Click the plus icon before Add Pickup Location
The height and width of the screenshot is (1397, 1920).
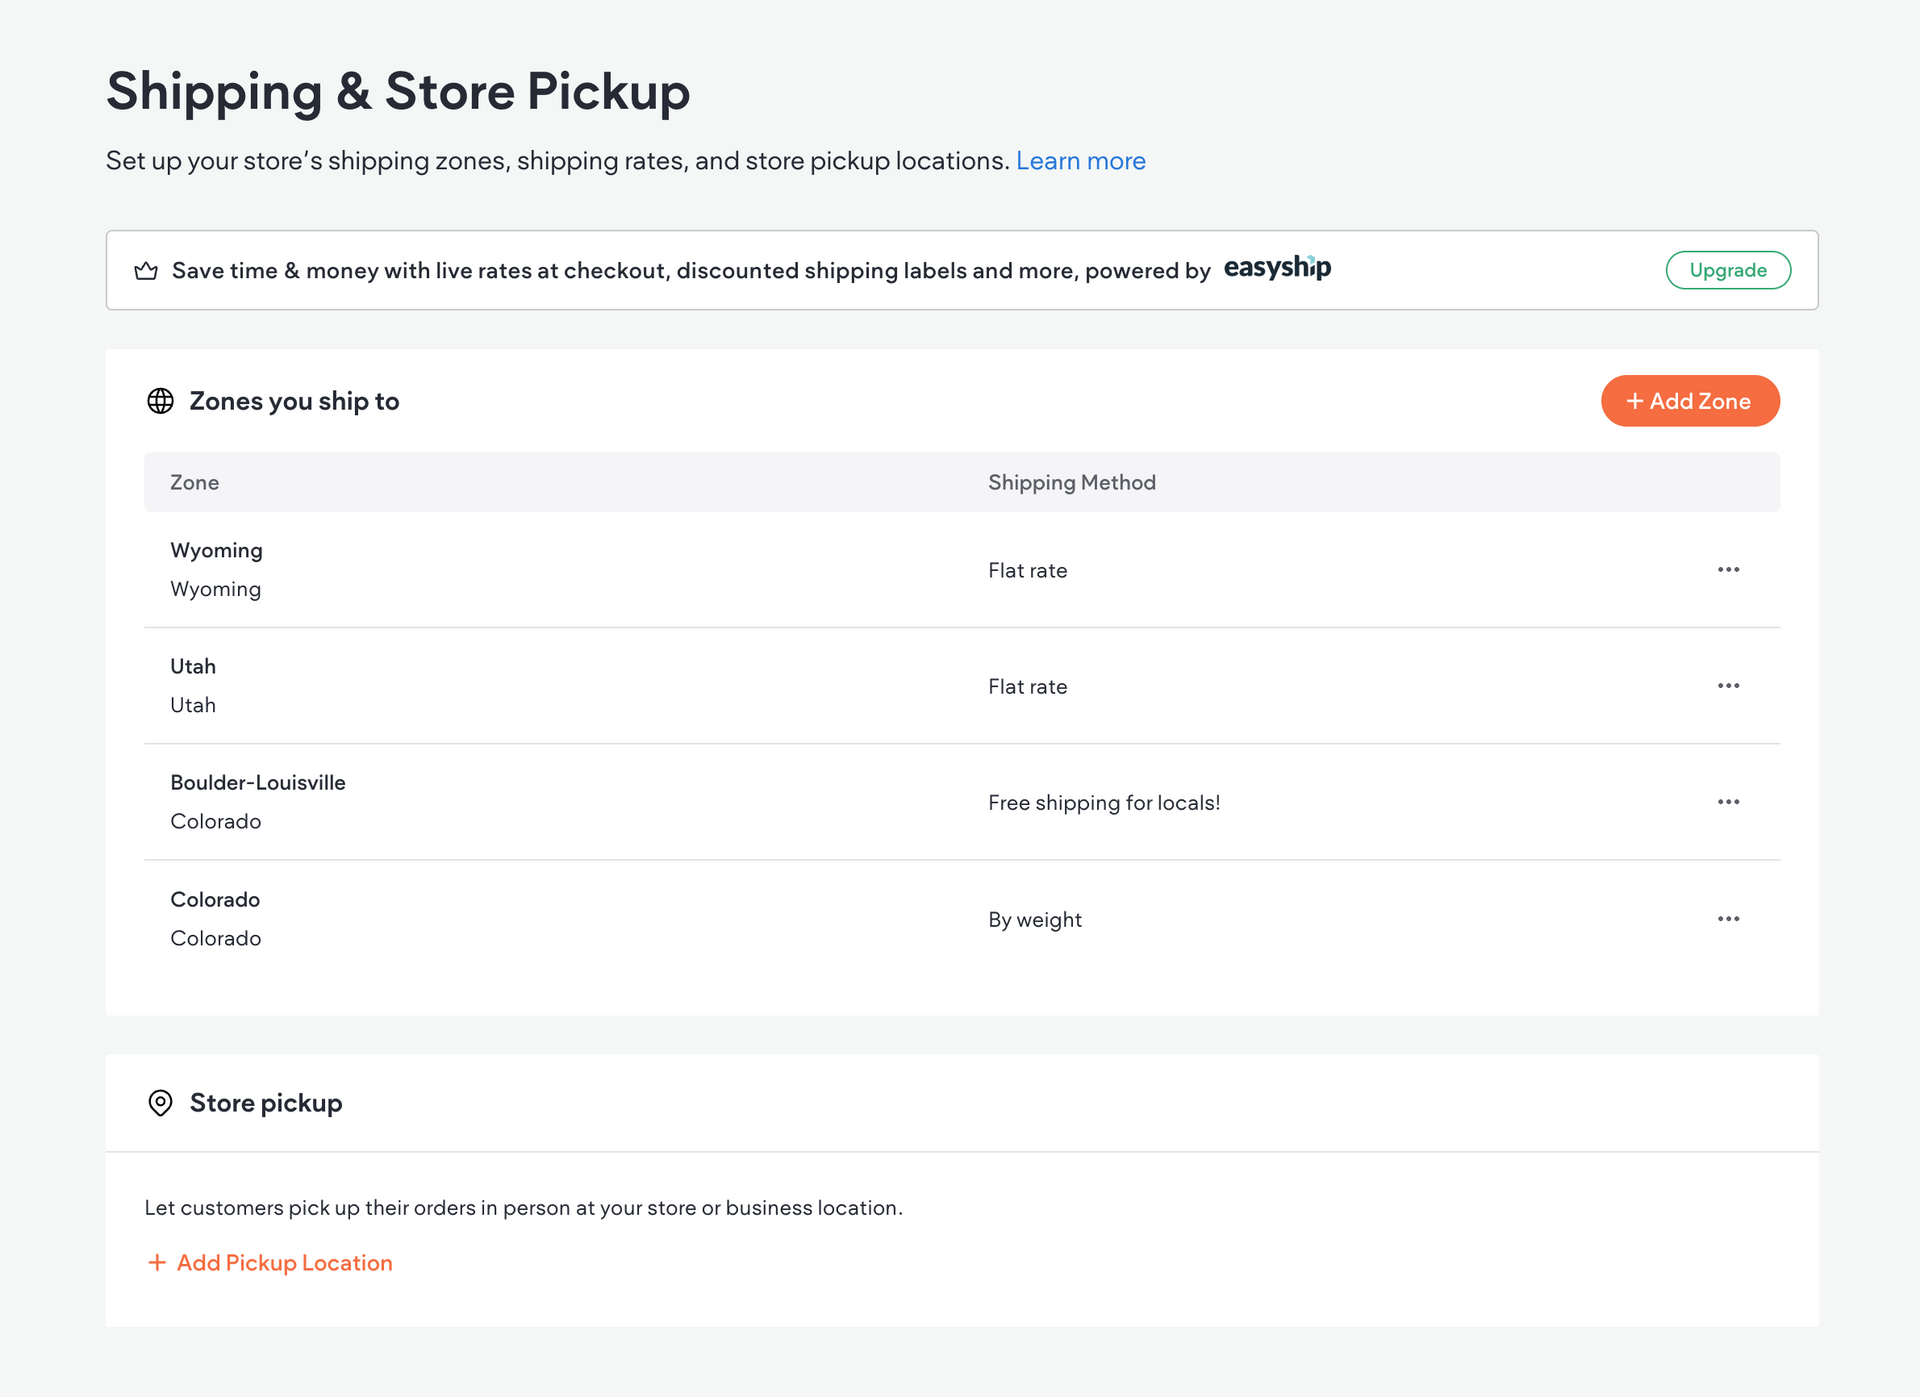(x=157, y=1263)
